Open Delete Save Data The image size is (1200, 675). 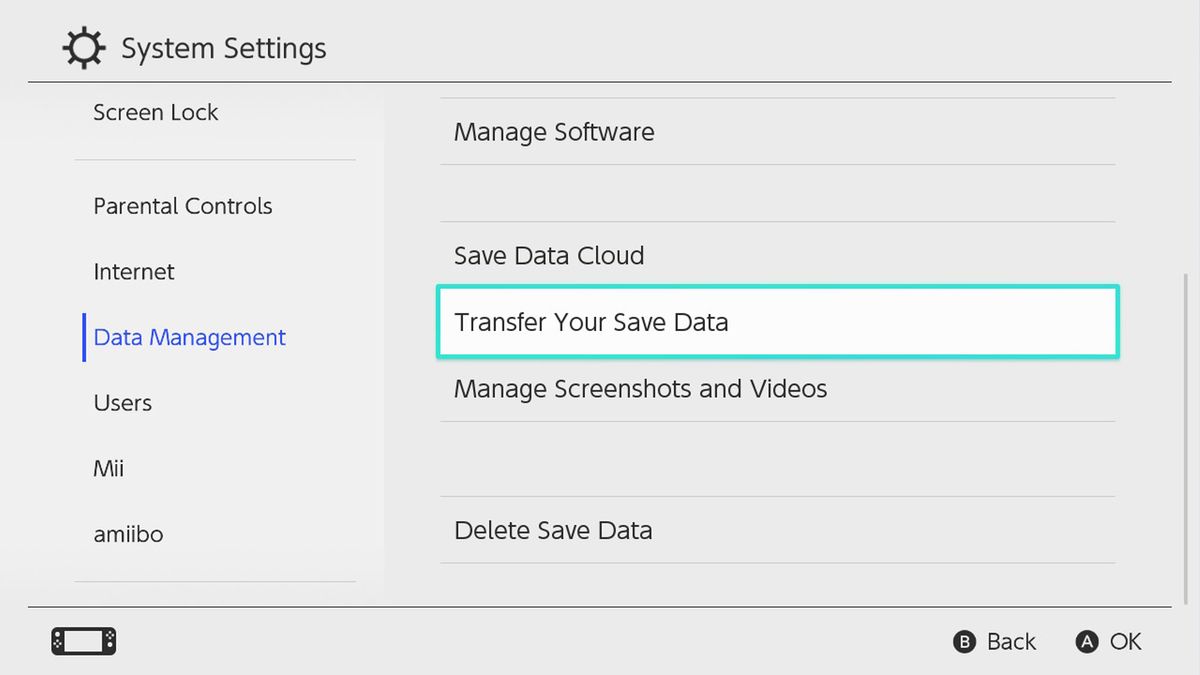tap(554, 530)
